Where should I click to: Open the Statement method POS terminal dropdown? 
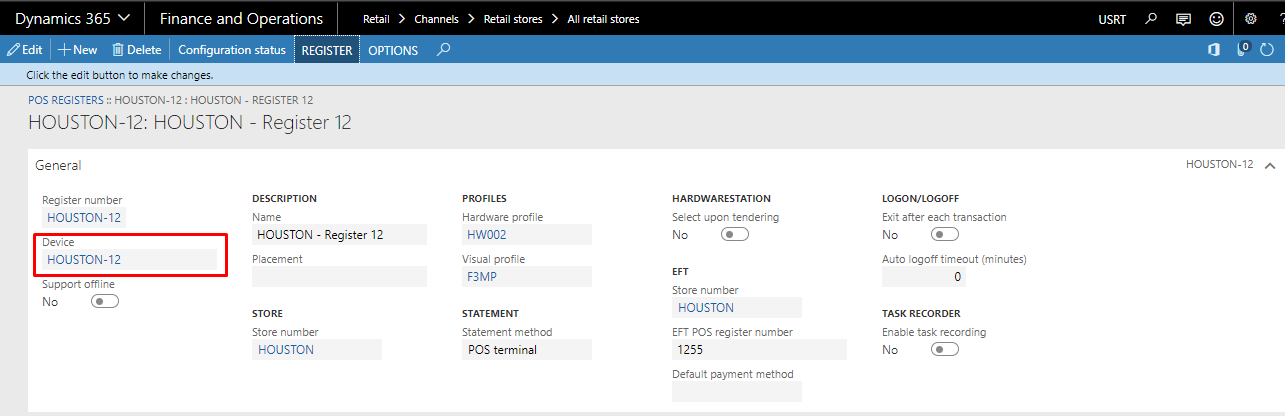pyautogui.click(x=527, y=349)
